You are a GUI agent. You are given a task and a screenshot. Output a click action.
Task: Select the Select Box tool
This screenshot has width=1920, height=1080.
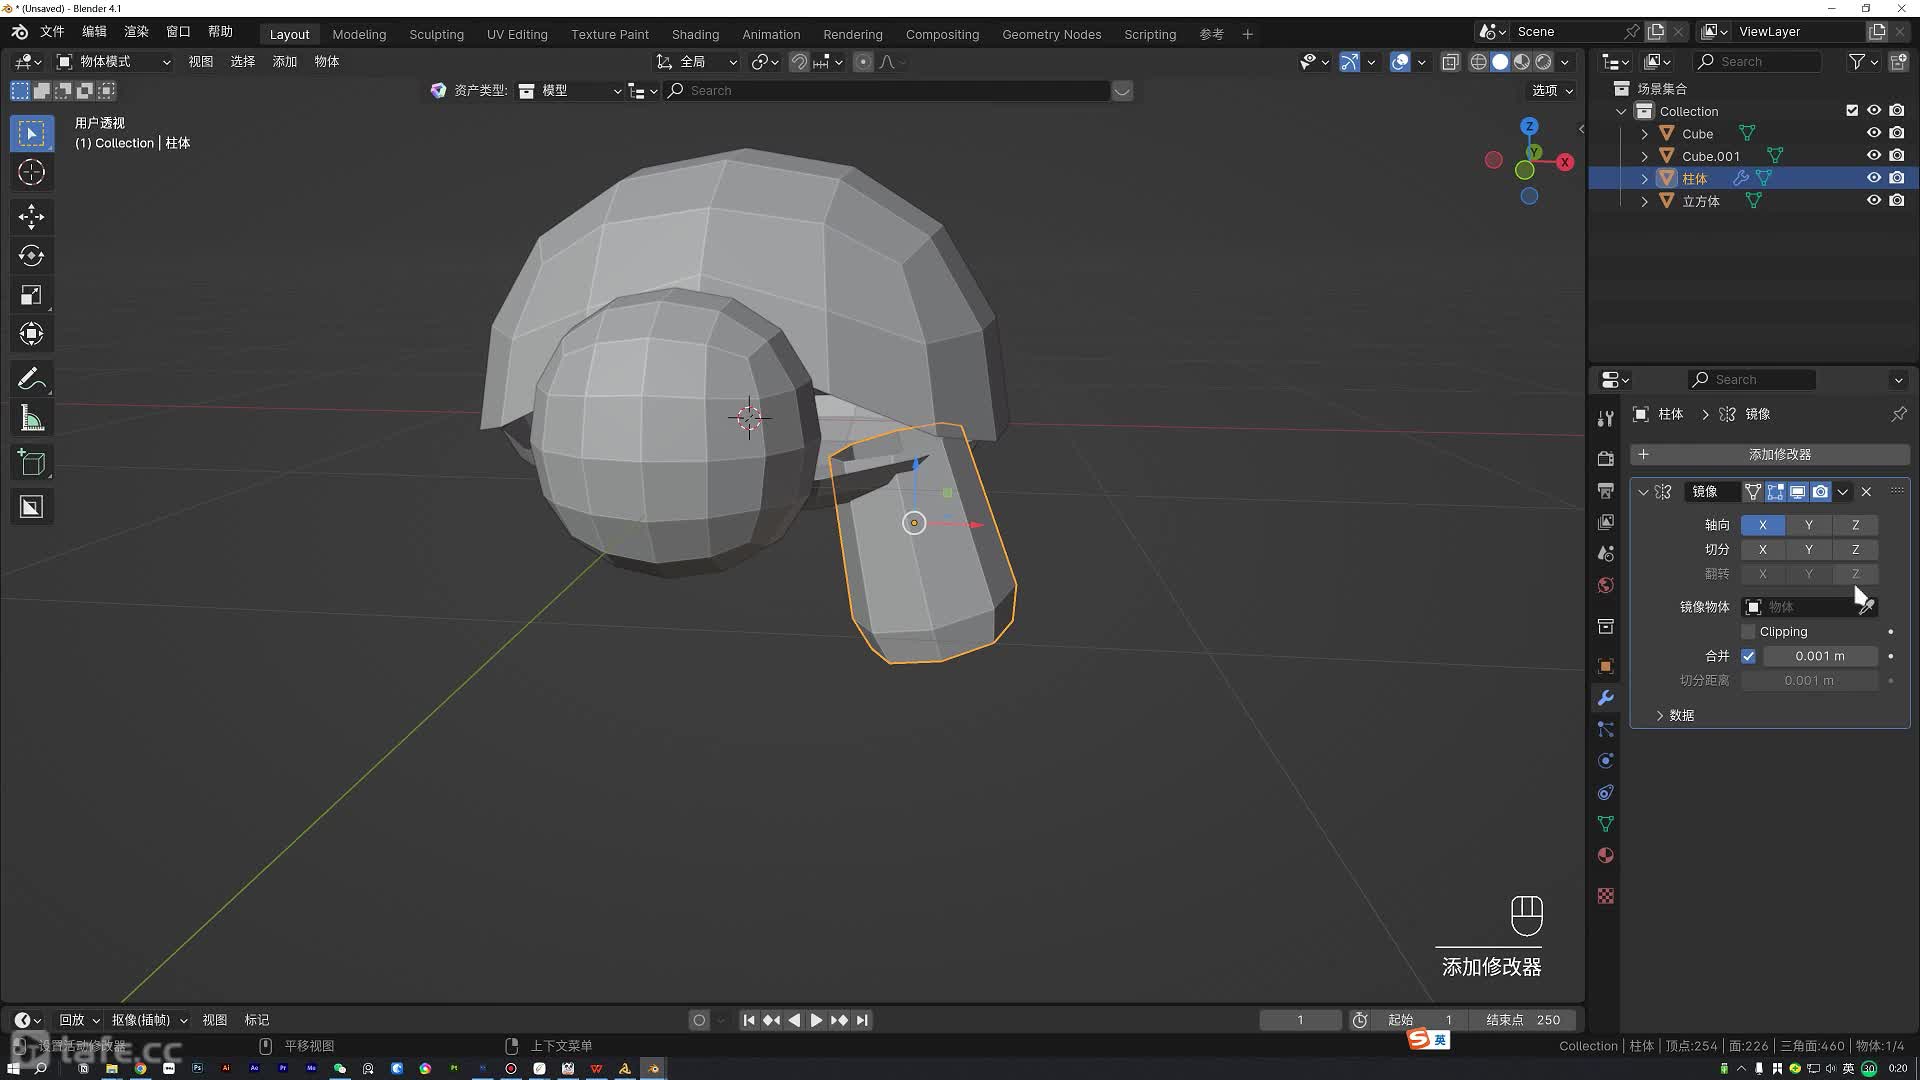[x=31, y=133]
